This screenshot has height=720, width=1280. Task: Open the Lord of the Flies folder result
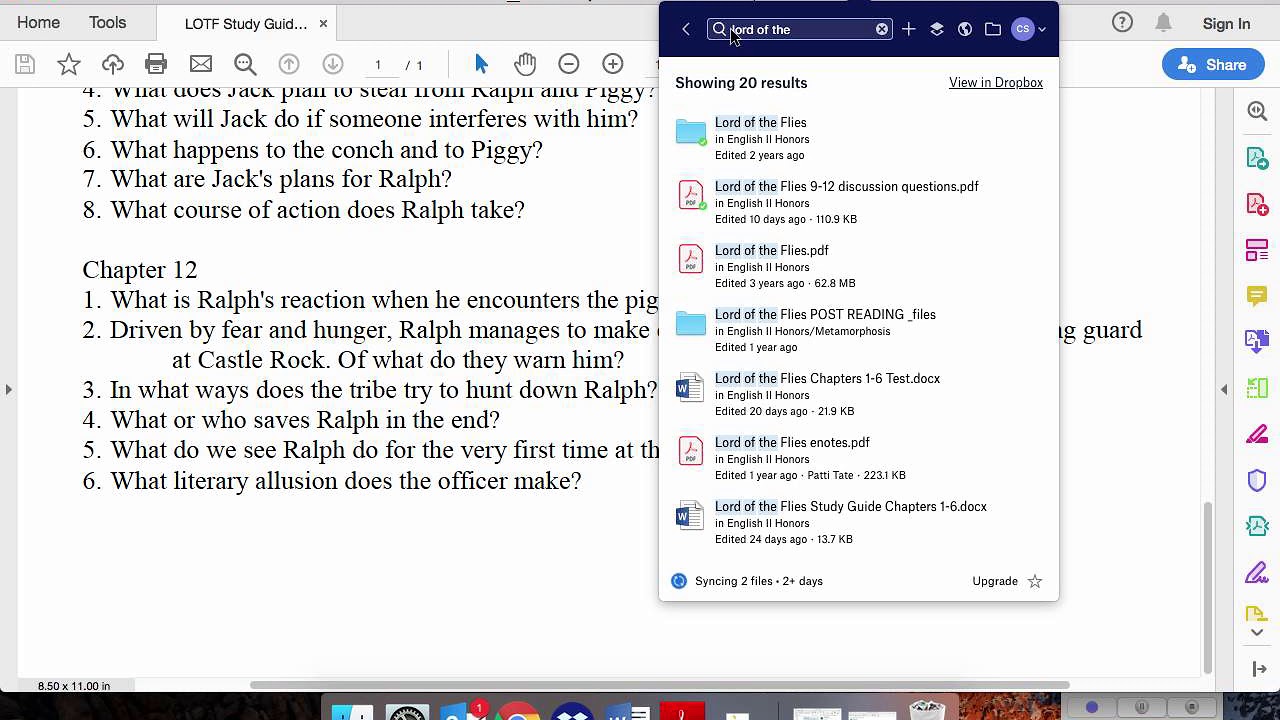click(x=858, y=138)
